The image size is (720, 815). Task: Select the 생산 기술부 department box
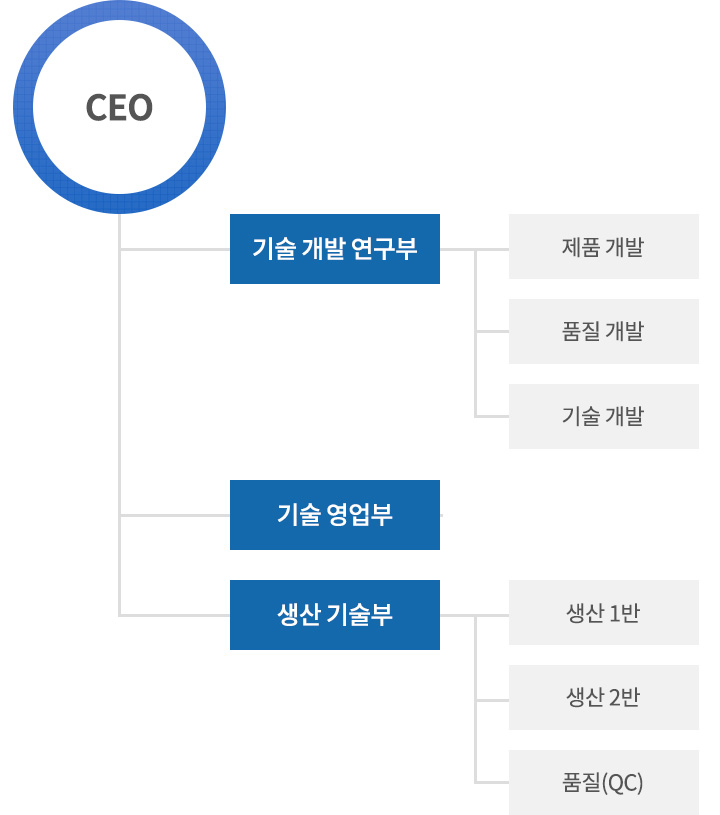tap(335, 615)
